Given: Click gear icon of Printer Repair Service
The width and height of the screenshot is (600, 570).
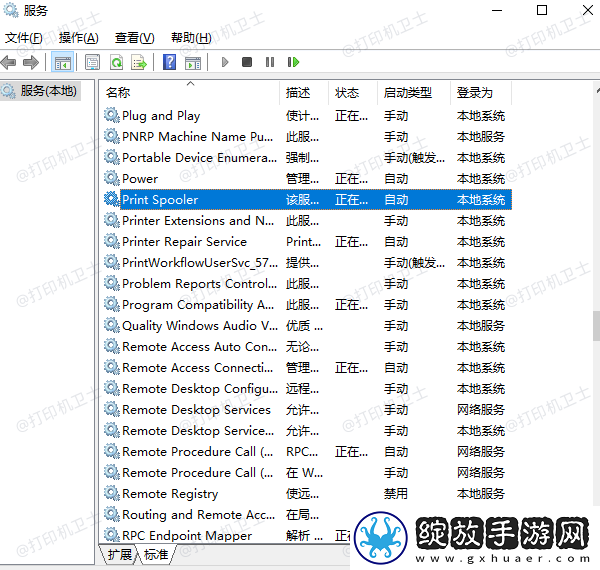Looking at the screenshot, I should [112, 241].
